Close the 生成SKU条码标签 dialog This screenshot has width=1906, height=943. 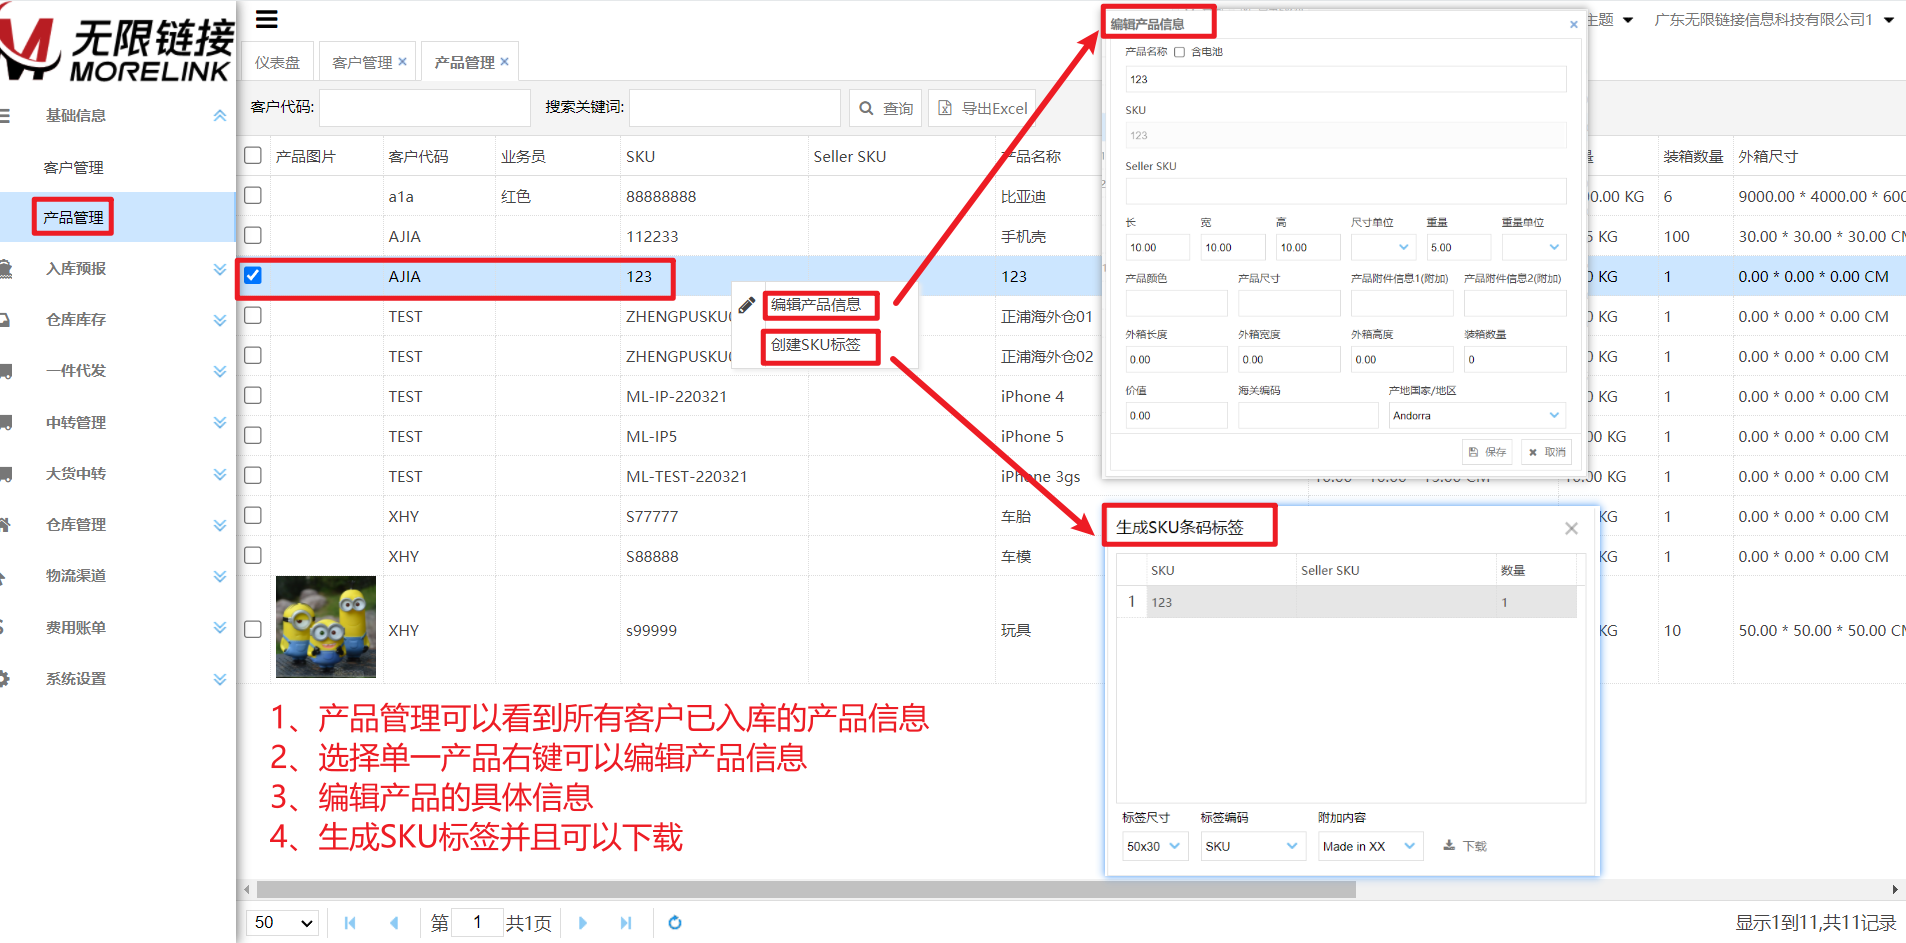1571,528
